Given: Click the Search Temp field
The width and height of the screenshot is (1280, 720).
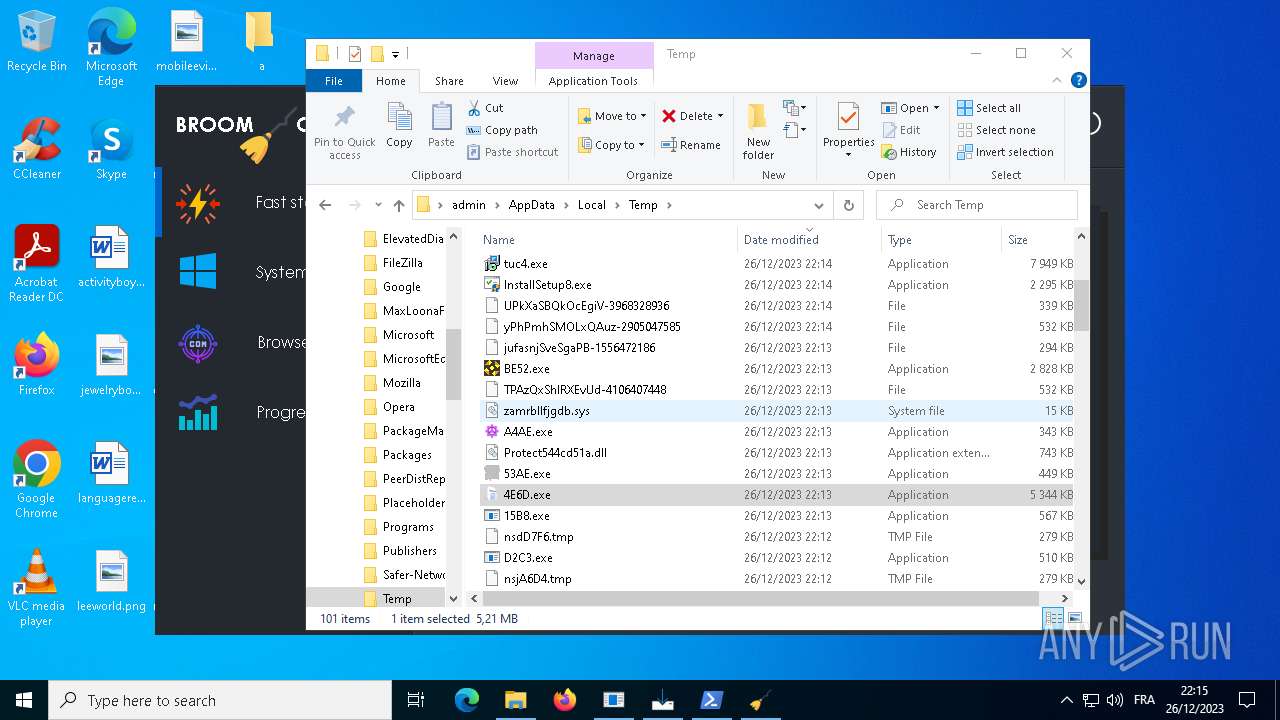Looking at the screenshot, I should point(977,205).
